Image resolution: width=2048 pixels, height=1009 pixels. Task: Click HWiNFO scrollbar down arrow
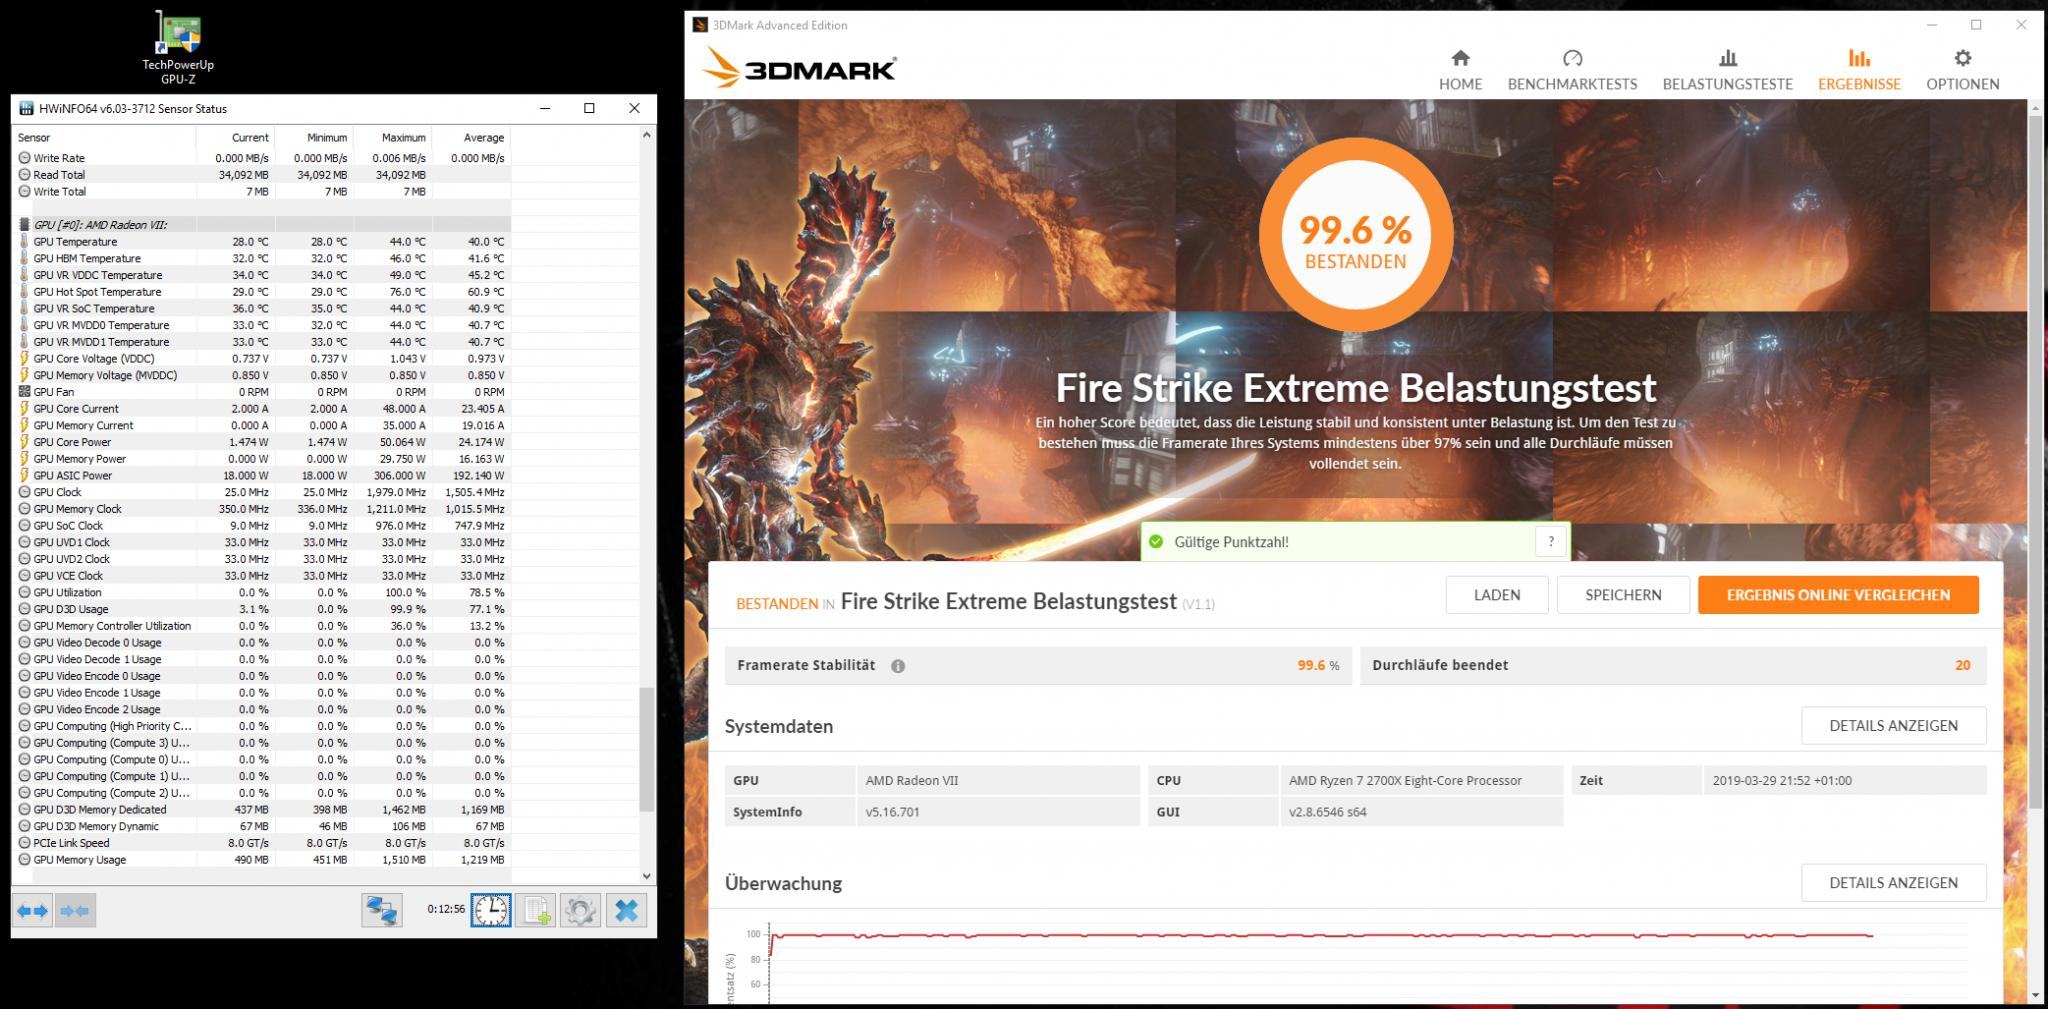click(647, 875)
